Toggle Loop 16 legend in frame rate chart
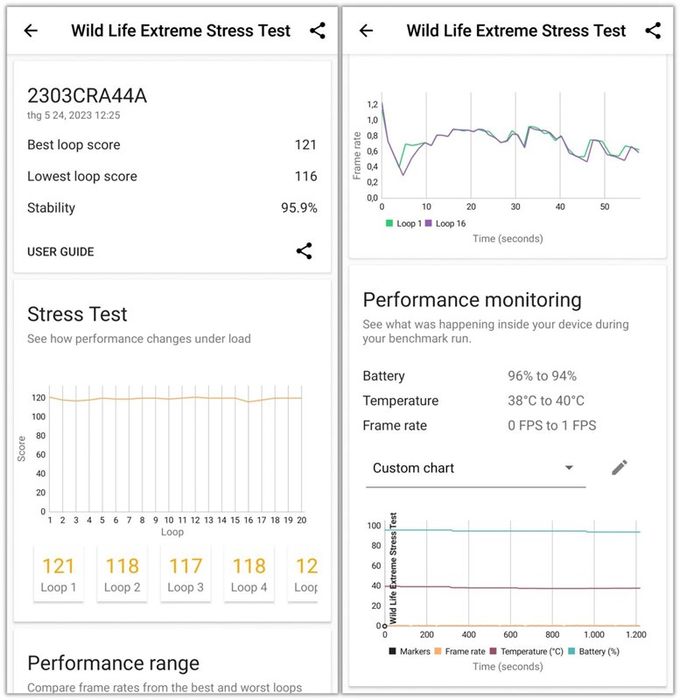The width and height of the screenshot is (680, 700). 446,223
